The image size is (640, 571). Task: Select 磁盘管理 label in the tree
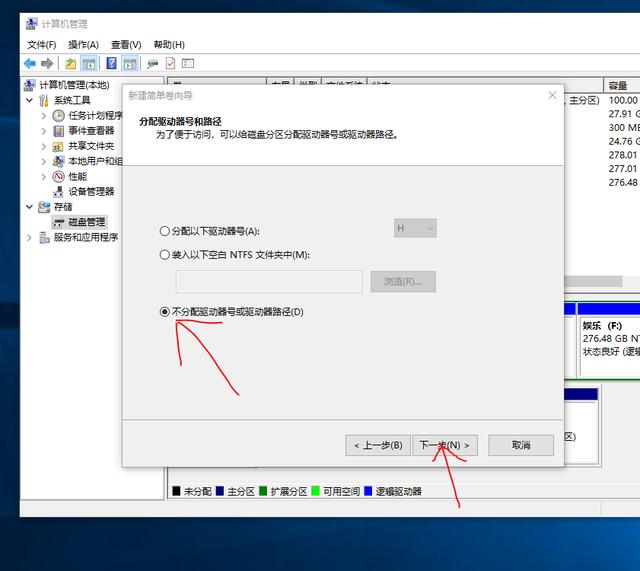(x=87, y=222)
